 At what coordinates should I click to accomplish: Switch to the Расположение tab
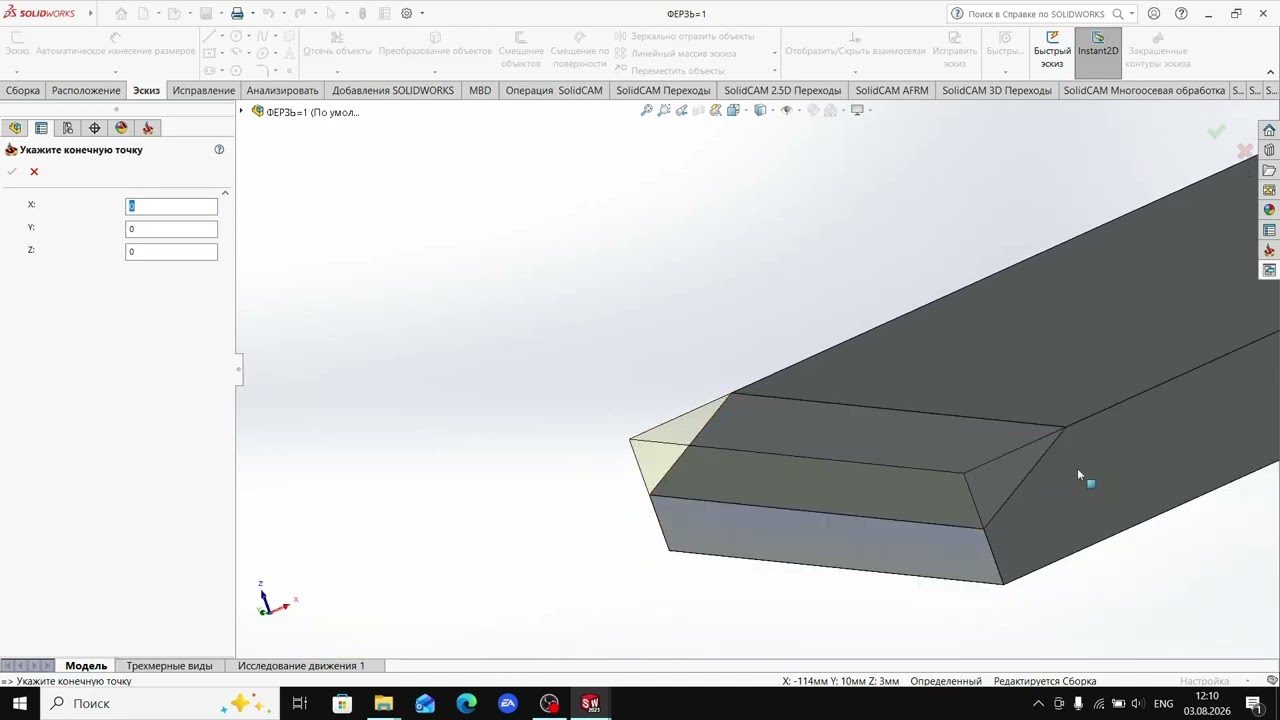[x=86, y=90]
